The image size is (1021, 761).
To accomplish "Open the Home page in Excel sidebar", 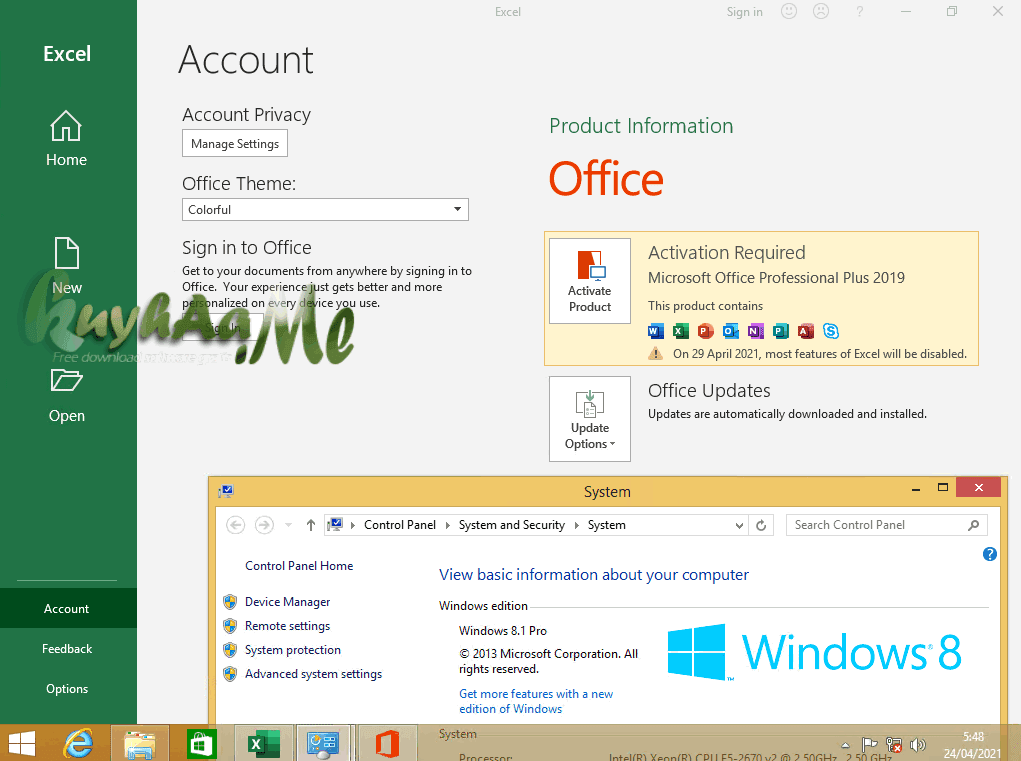I will pyautogui.click(x=66, y=138).
